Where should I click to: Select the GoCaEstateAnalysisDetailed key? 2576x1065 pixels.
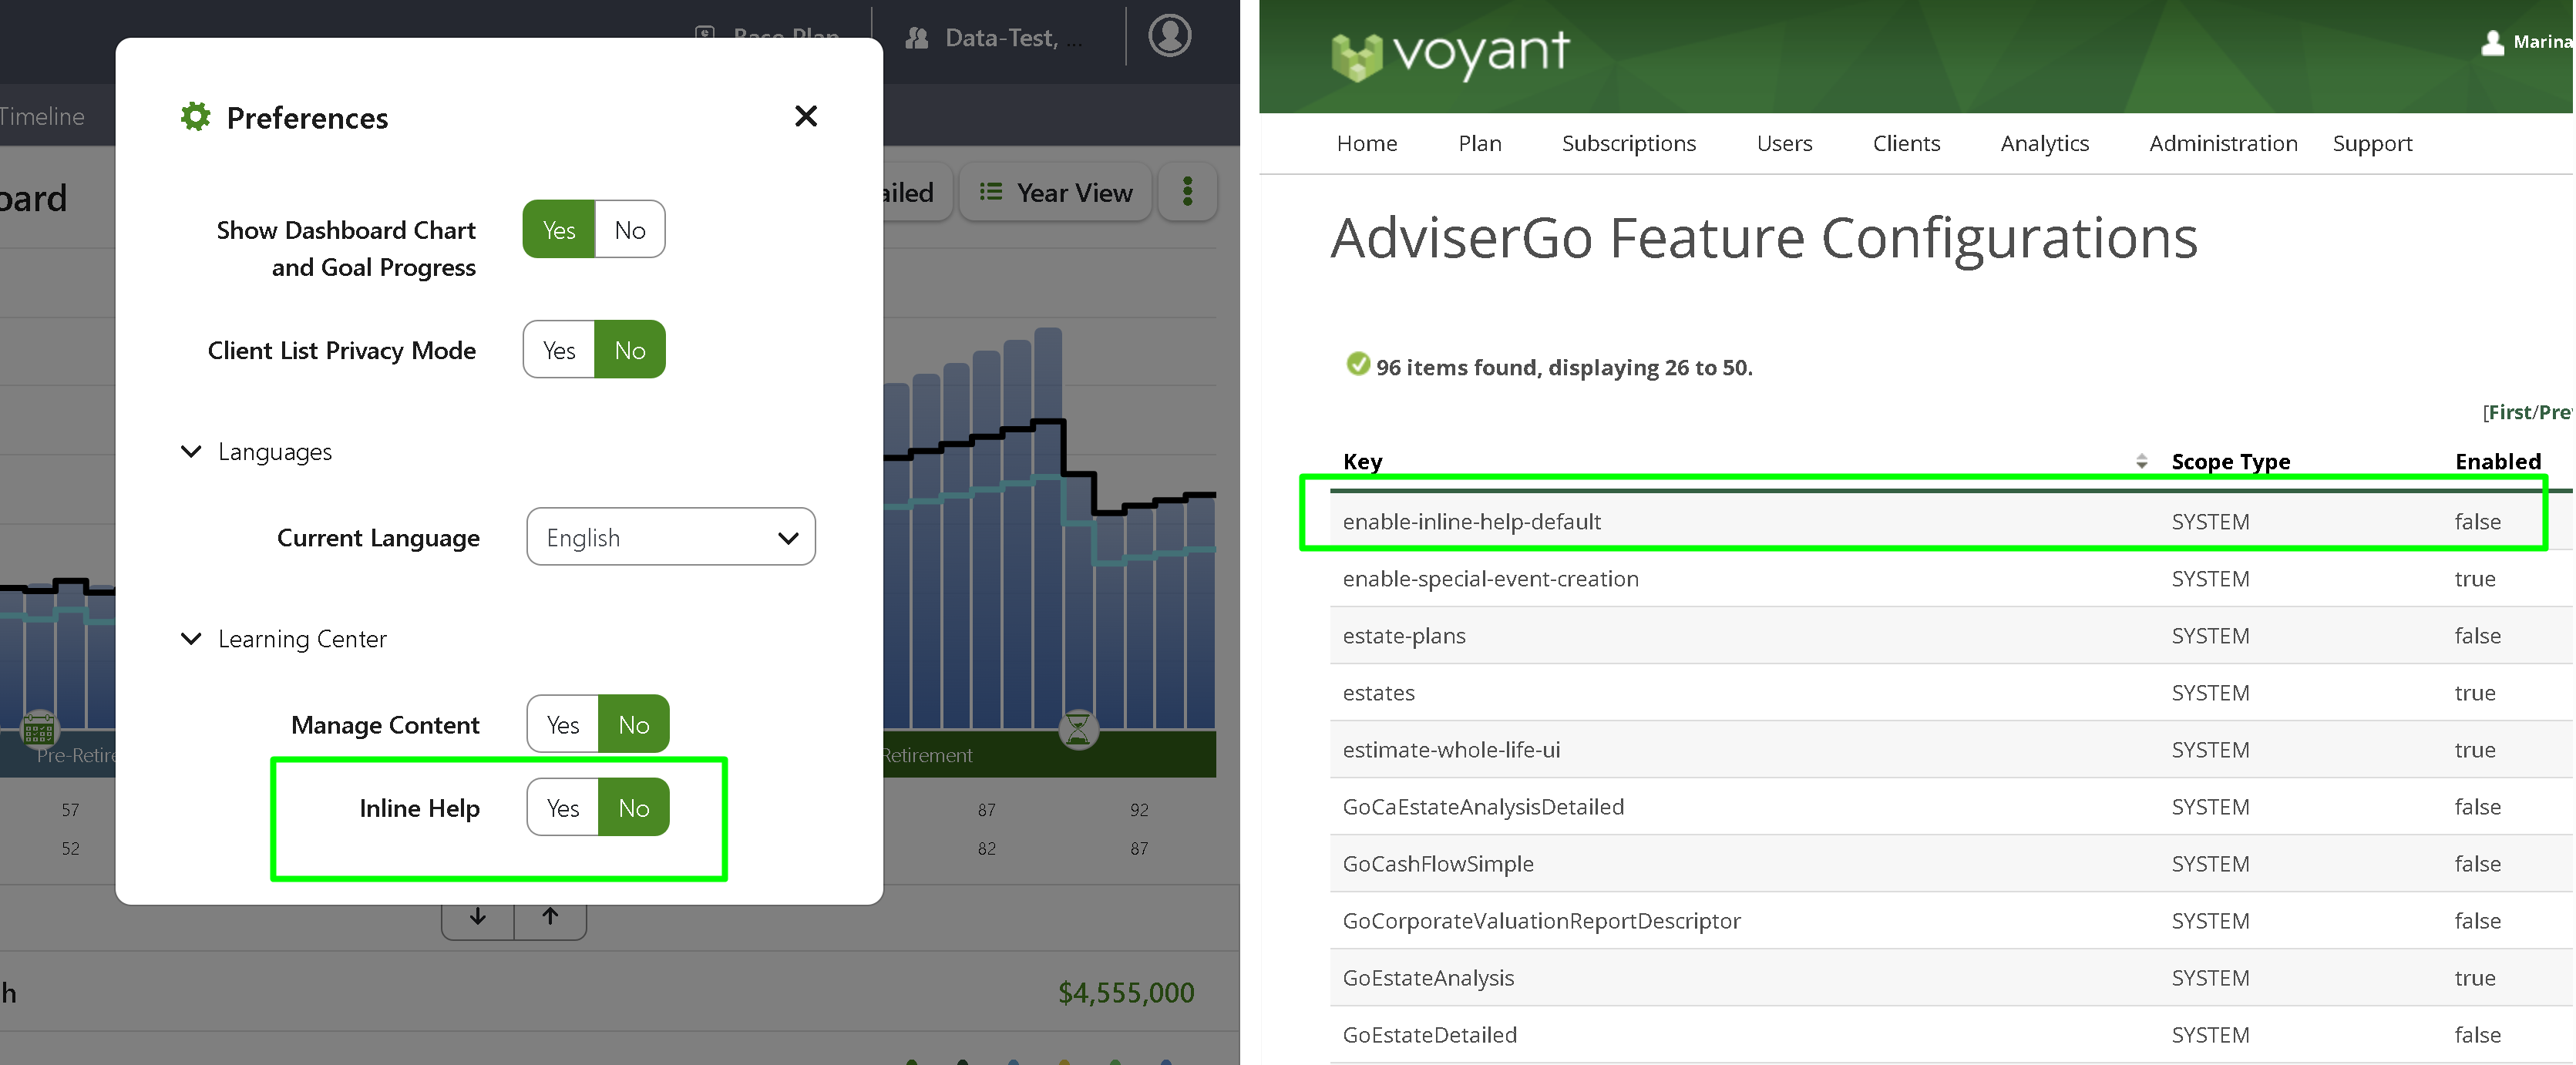[x=1483, y=806]
